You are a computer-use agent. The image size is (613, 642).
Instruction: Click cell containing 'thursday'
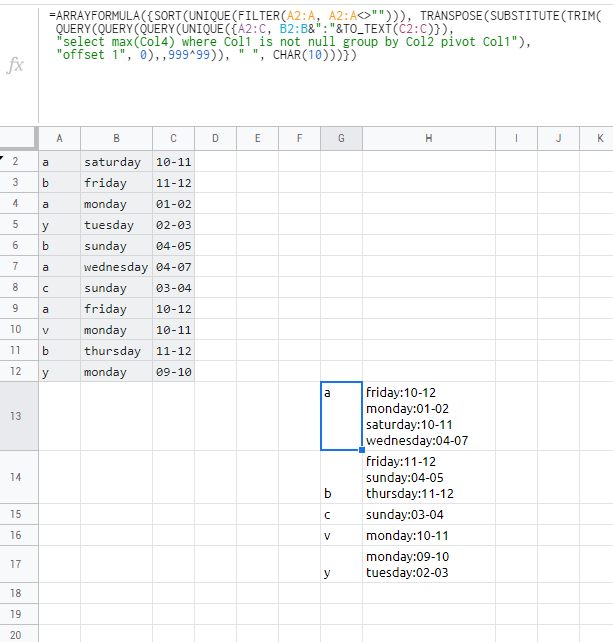117,350
